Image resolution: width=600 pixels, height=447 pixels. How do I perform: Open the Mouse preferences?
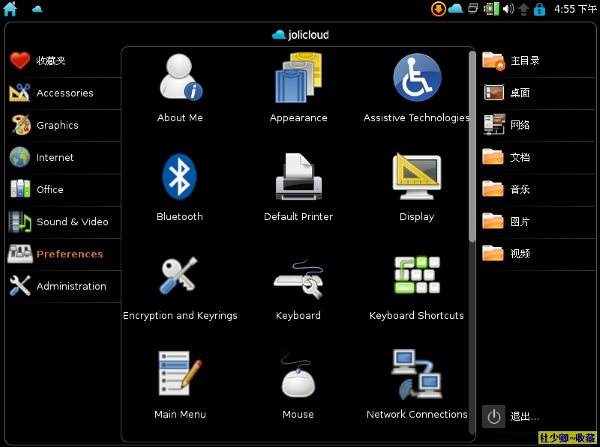[298, 385]
